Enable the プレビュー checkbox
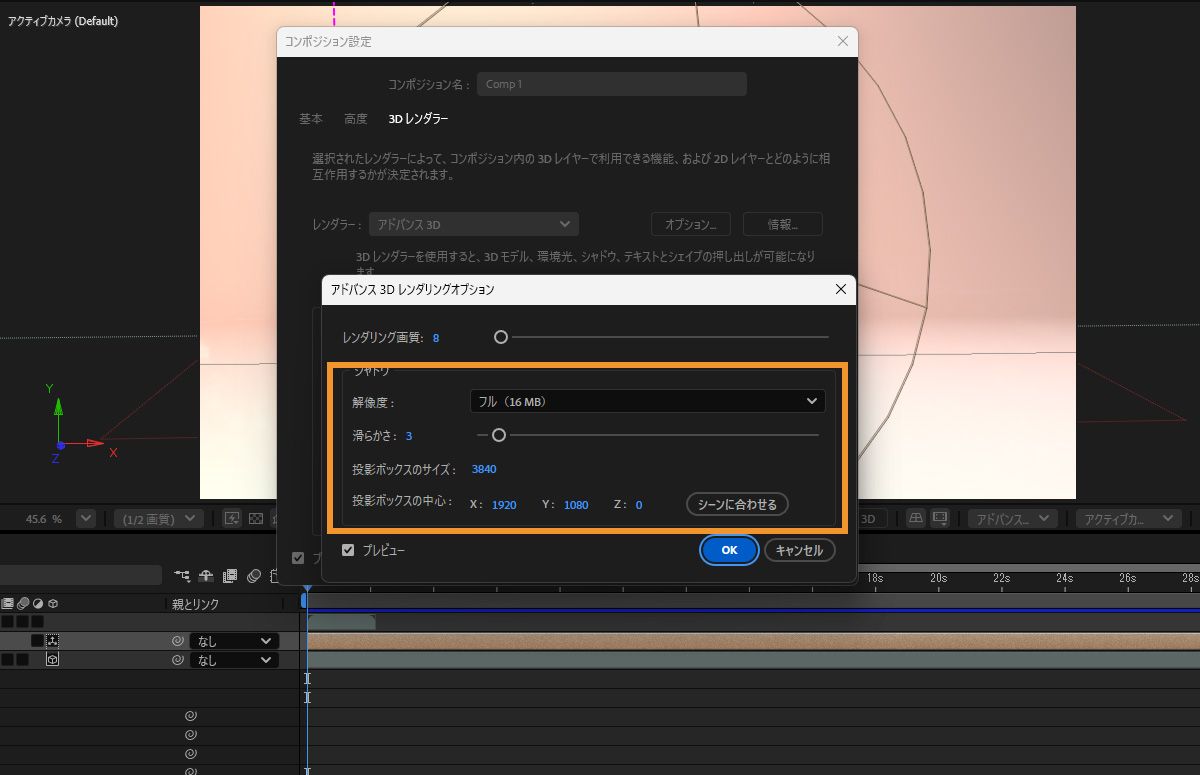The image size is (1200, 775). pos(349,550)
